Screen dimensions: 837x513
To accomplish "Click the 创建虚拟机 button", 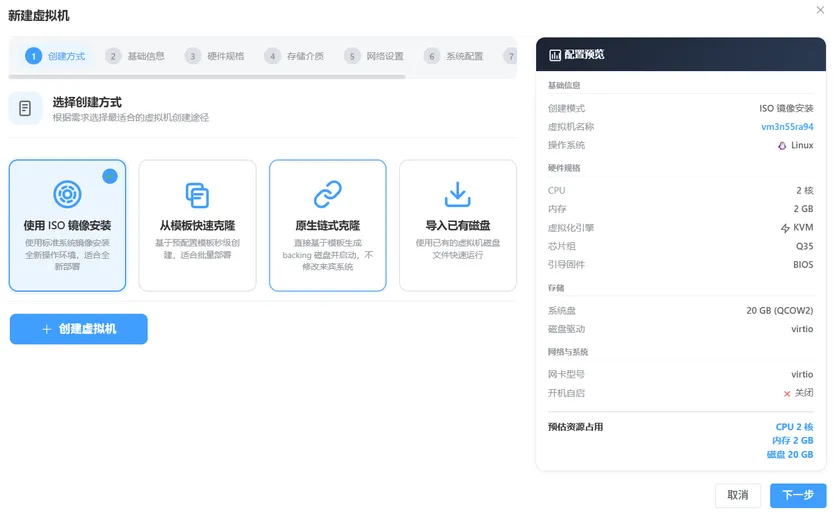I will point(78,329).
